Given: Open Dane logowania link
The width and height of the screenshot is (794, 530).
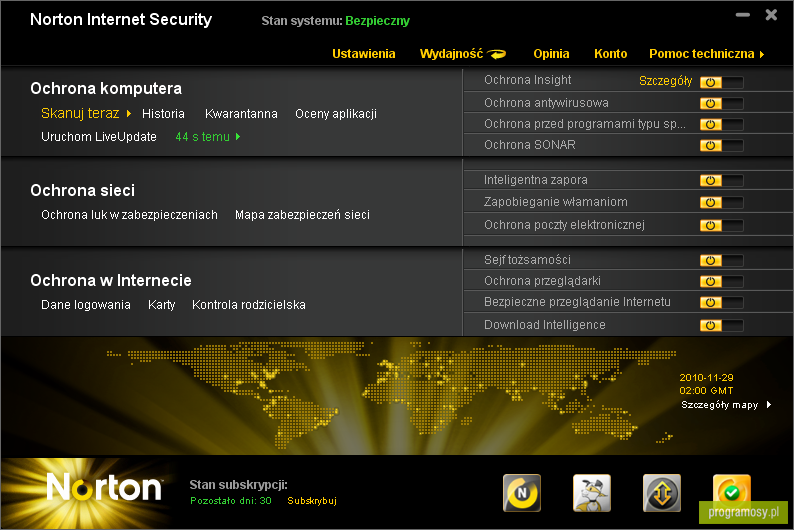Looking at the screenshot, I should coord(86,305).
